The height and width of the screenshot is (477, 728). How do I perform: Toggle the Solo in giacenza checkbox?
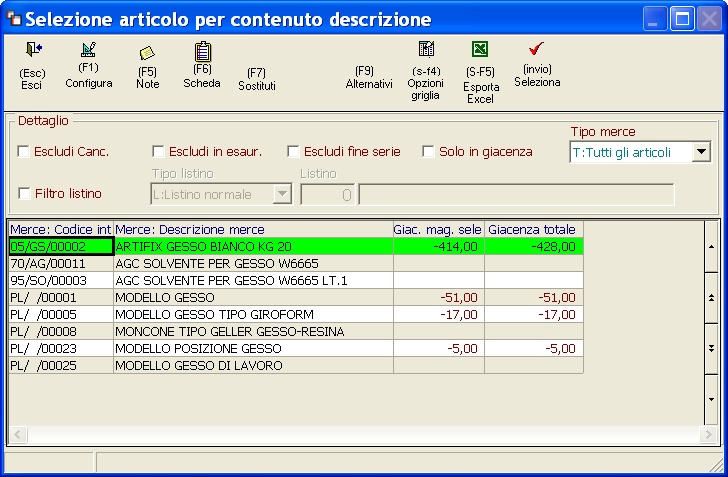coord(428,151)
